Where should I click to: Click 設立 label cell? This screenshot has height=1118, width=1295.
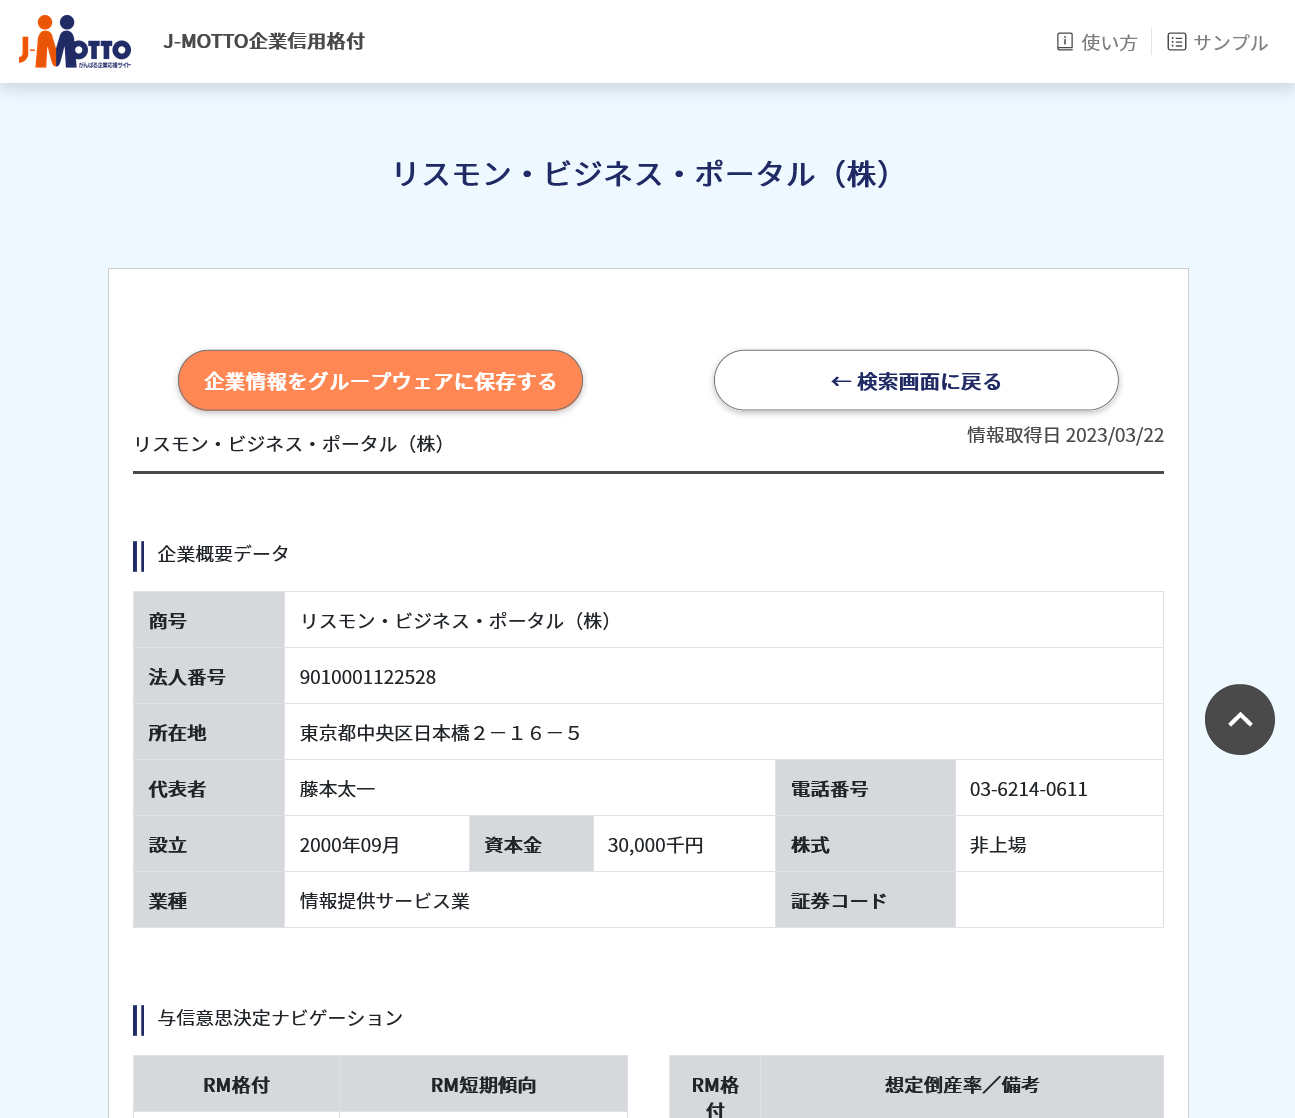[x=209, y=844]
